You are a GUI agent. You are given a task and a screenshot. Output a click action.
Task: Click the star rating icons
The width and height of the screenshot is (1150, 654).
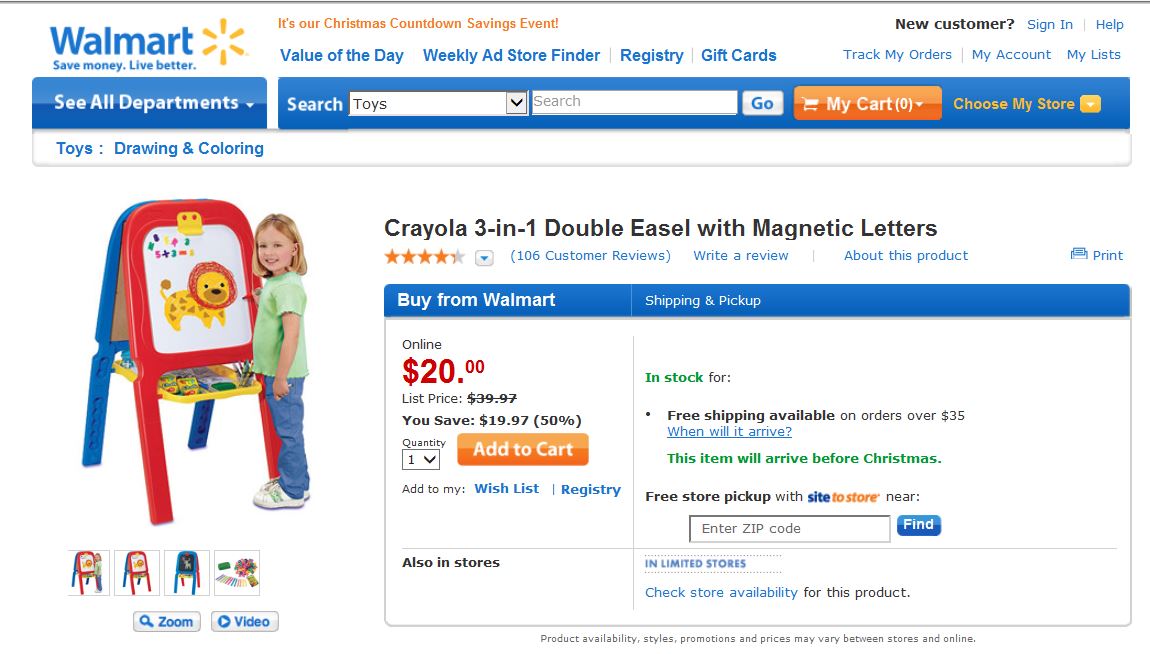(x=424, y=256)
